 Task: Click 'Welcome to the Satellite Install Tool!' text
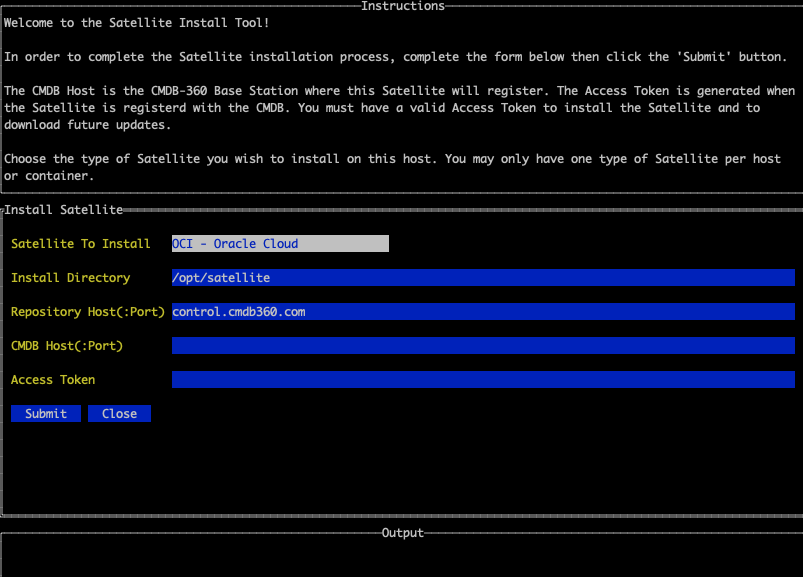pyautogui.click(x=136, y=23)
